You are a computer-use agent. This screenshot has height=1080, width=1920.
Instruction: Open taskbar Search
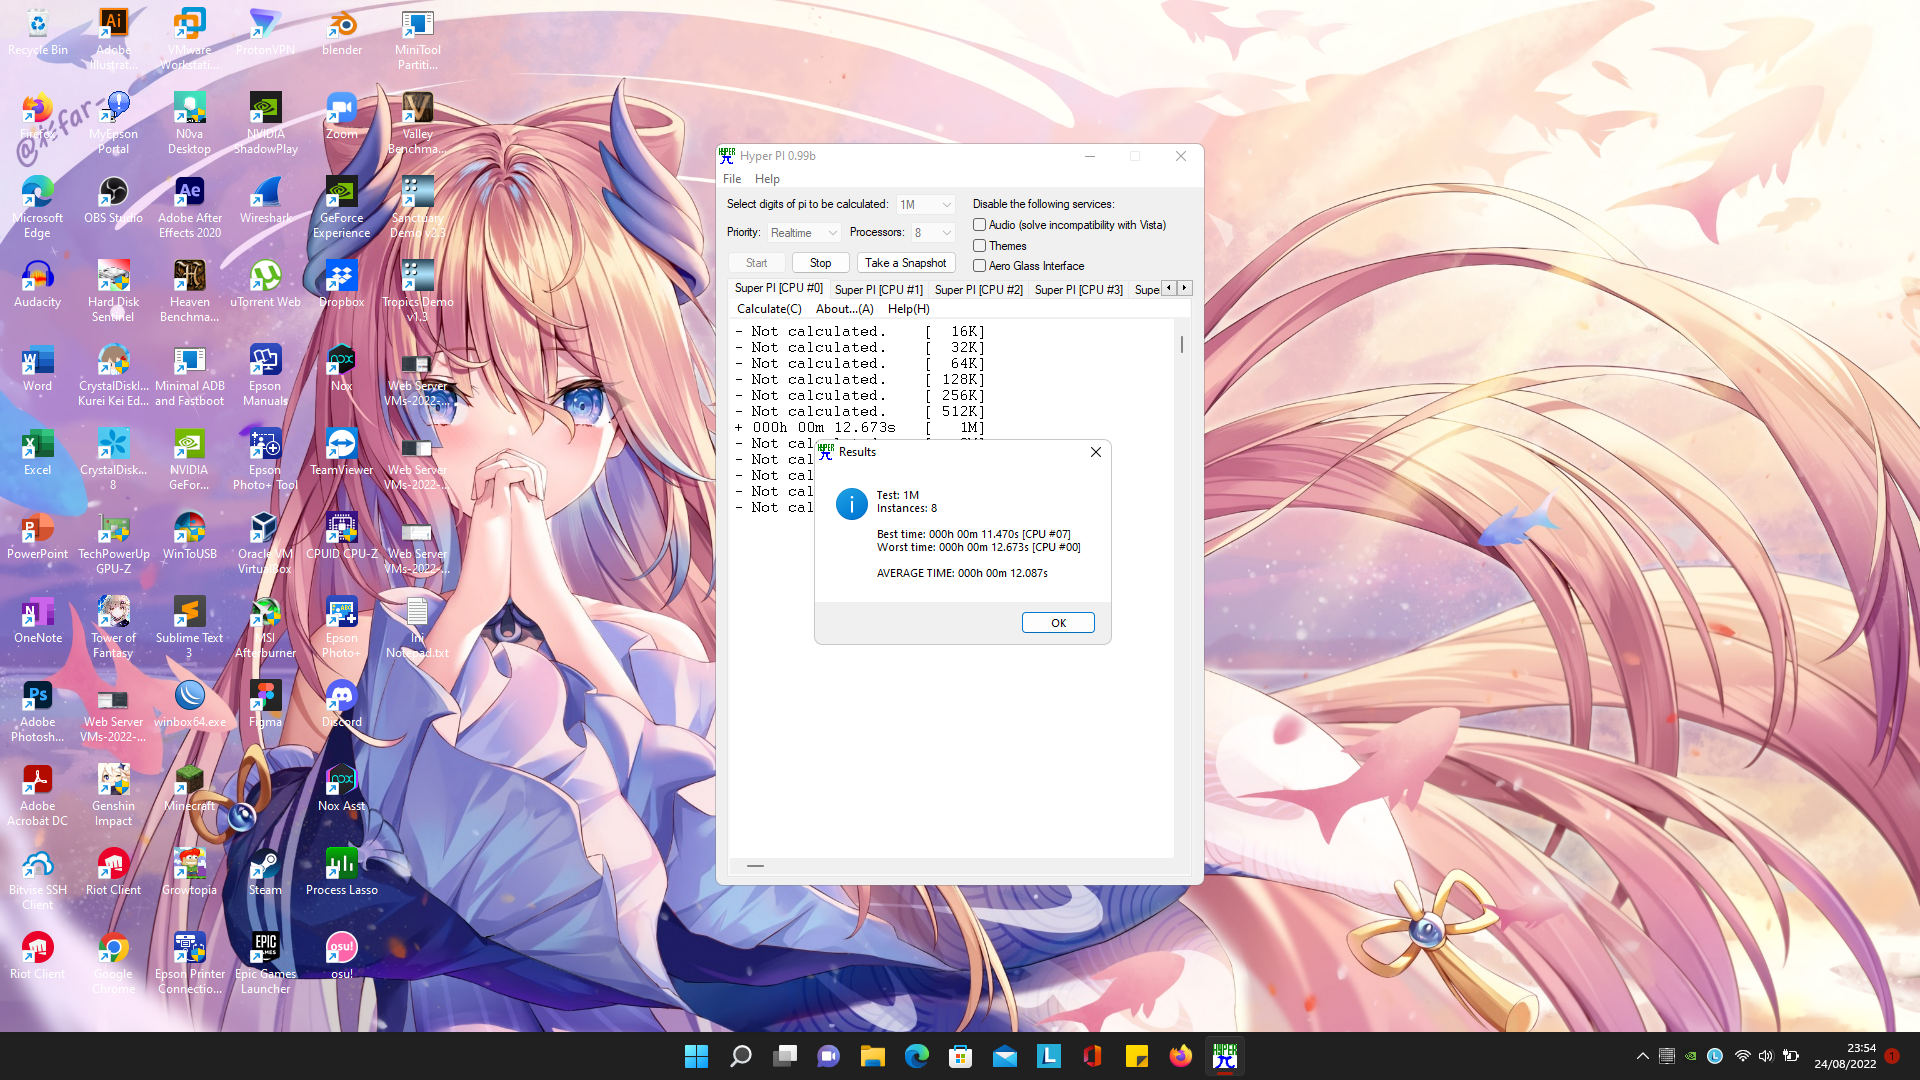click(741, 1056)
